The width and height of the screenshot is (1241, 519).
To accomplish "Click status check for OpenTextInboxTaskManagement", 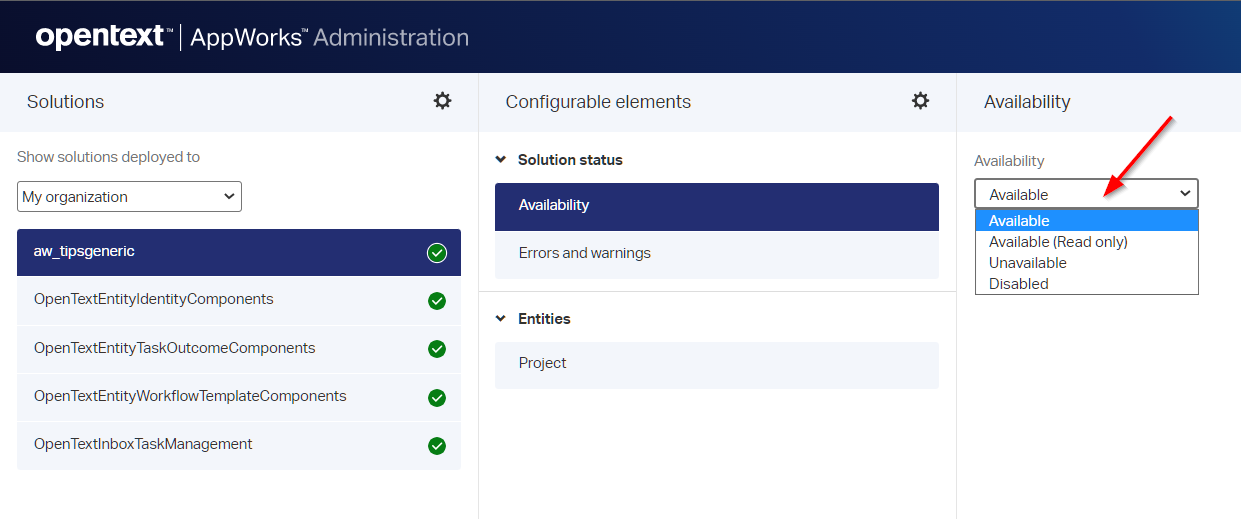I will pos(437,445).
